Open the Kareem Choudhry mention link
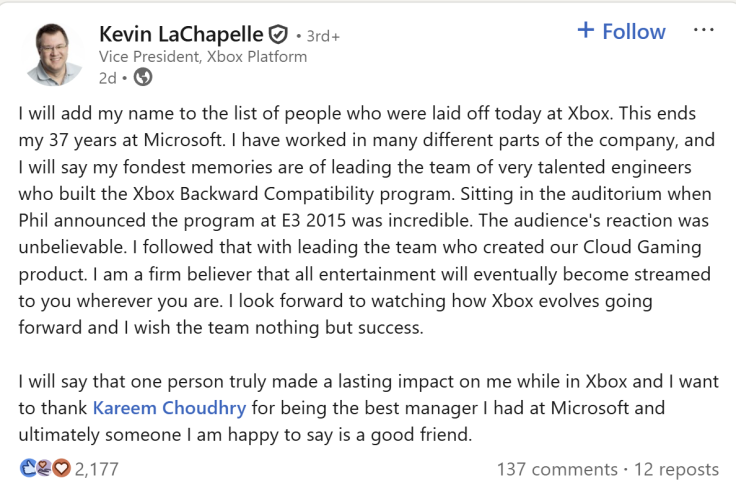The image size is (736, 486). 169,408
